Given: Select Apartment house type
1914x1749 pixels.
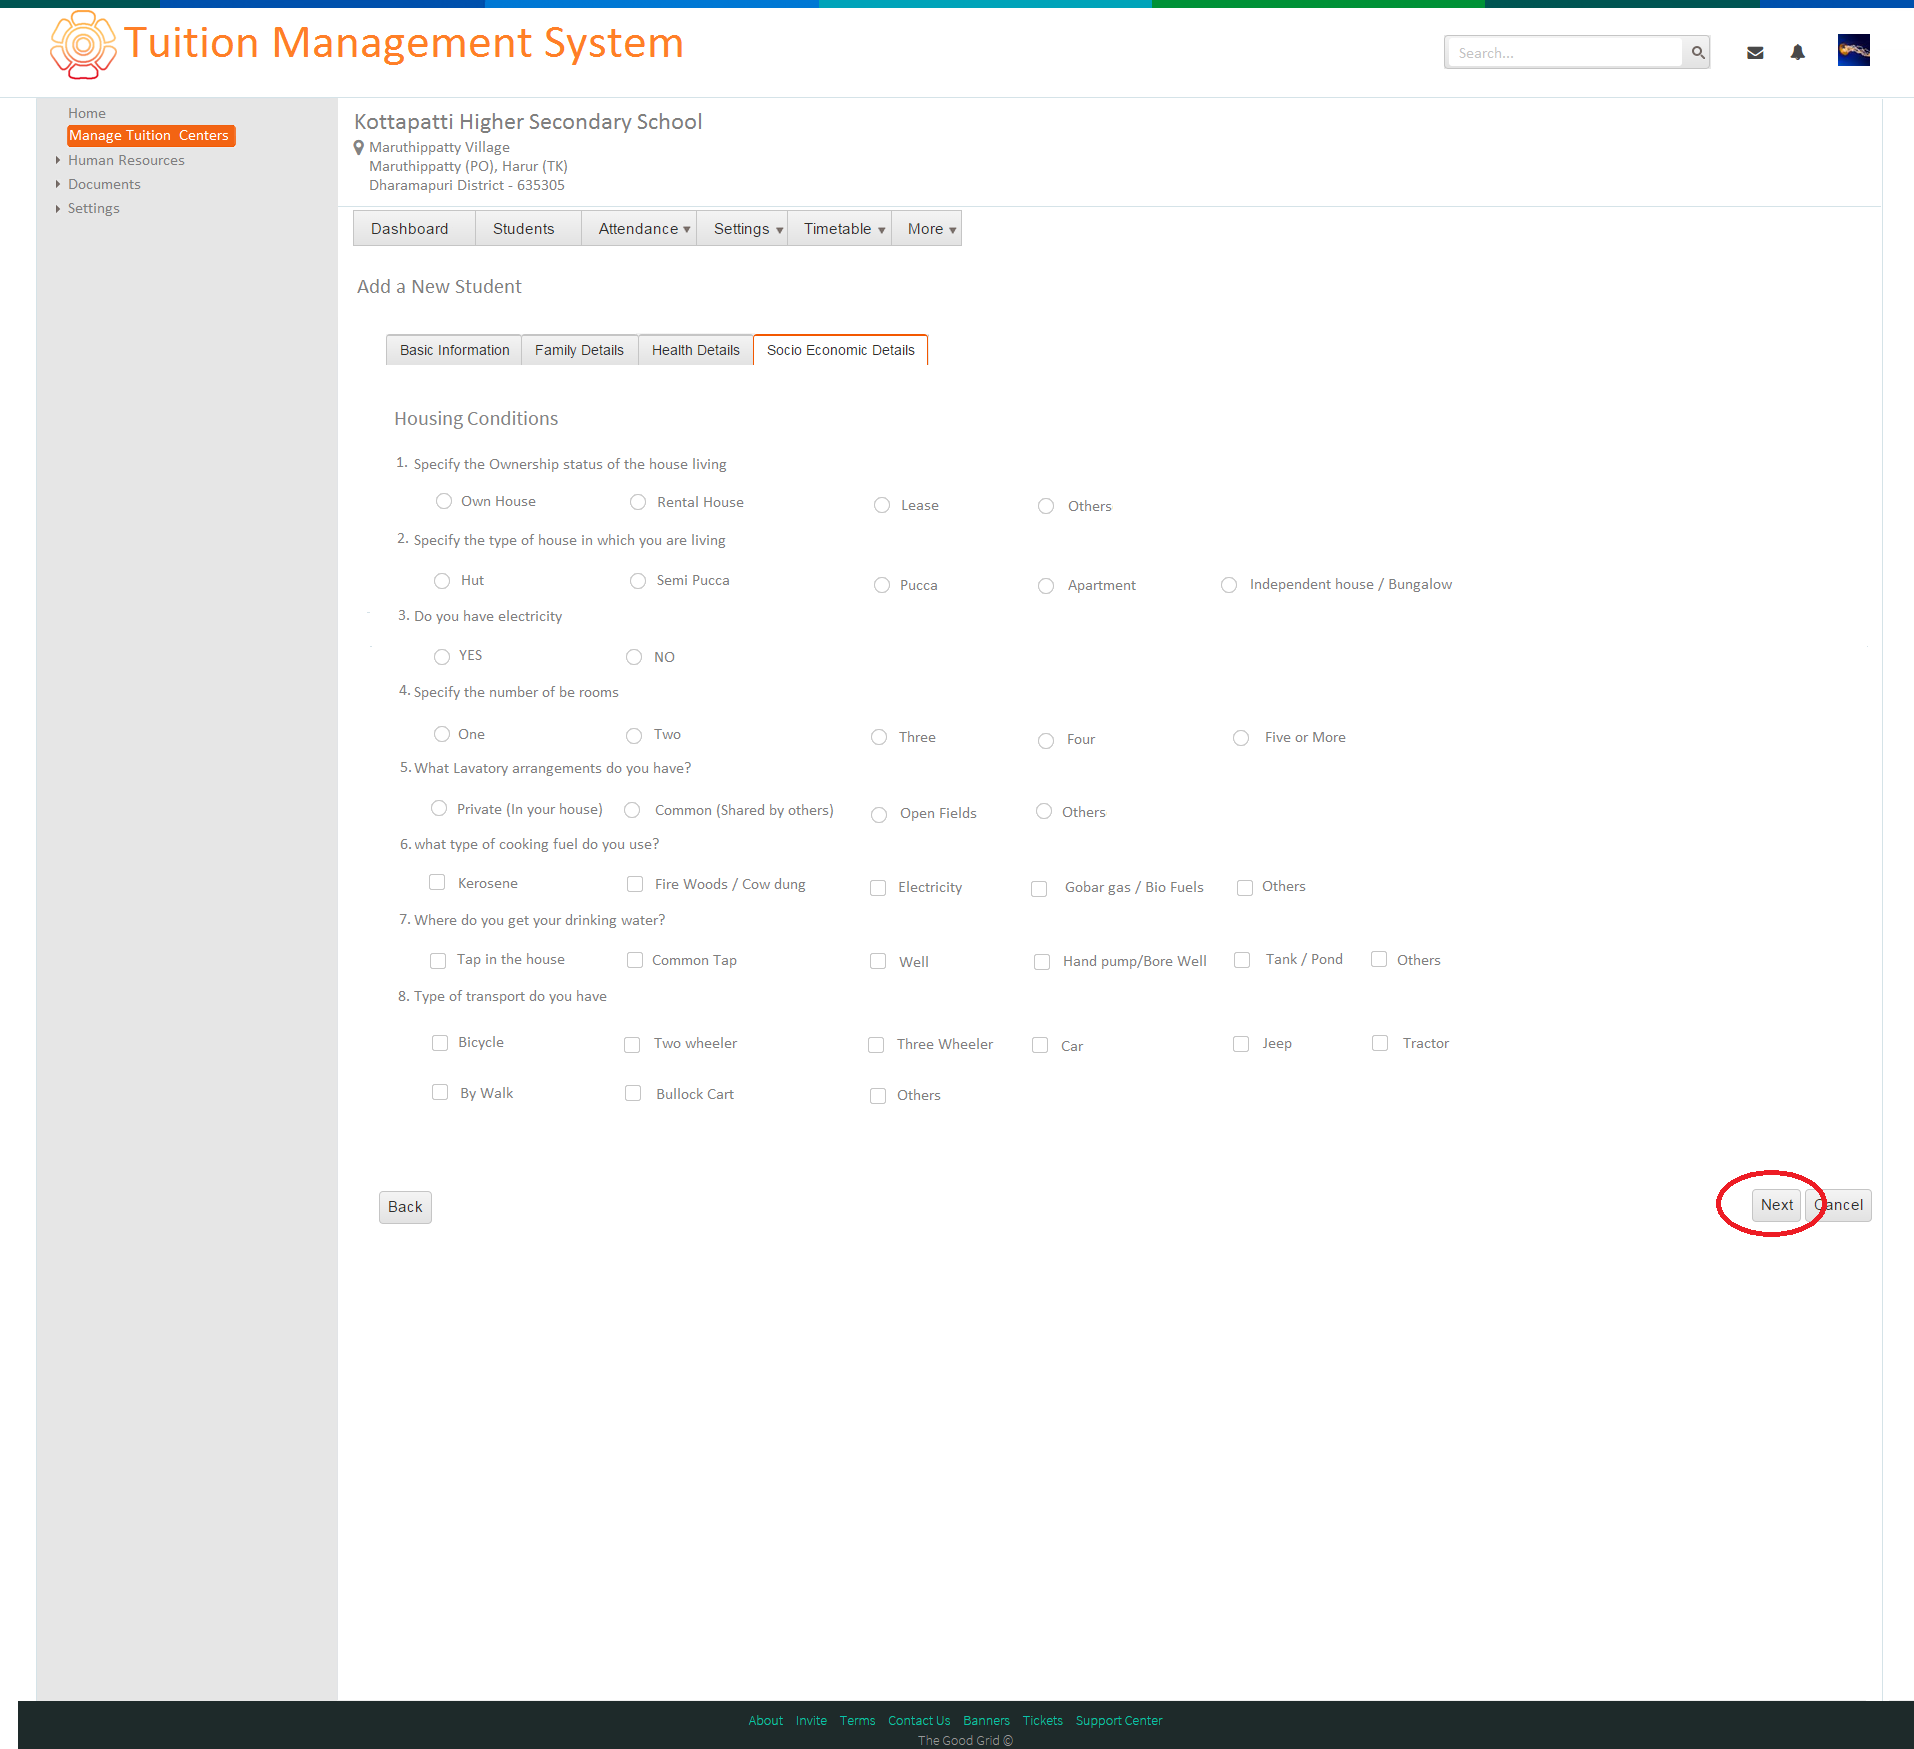Looking at the screenshot, I should 1046,586.
